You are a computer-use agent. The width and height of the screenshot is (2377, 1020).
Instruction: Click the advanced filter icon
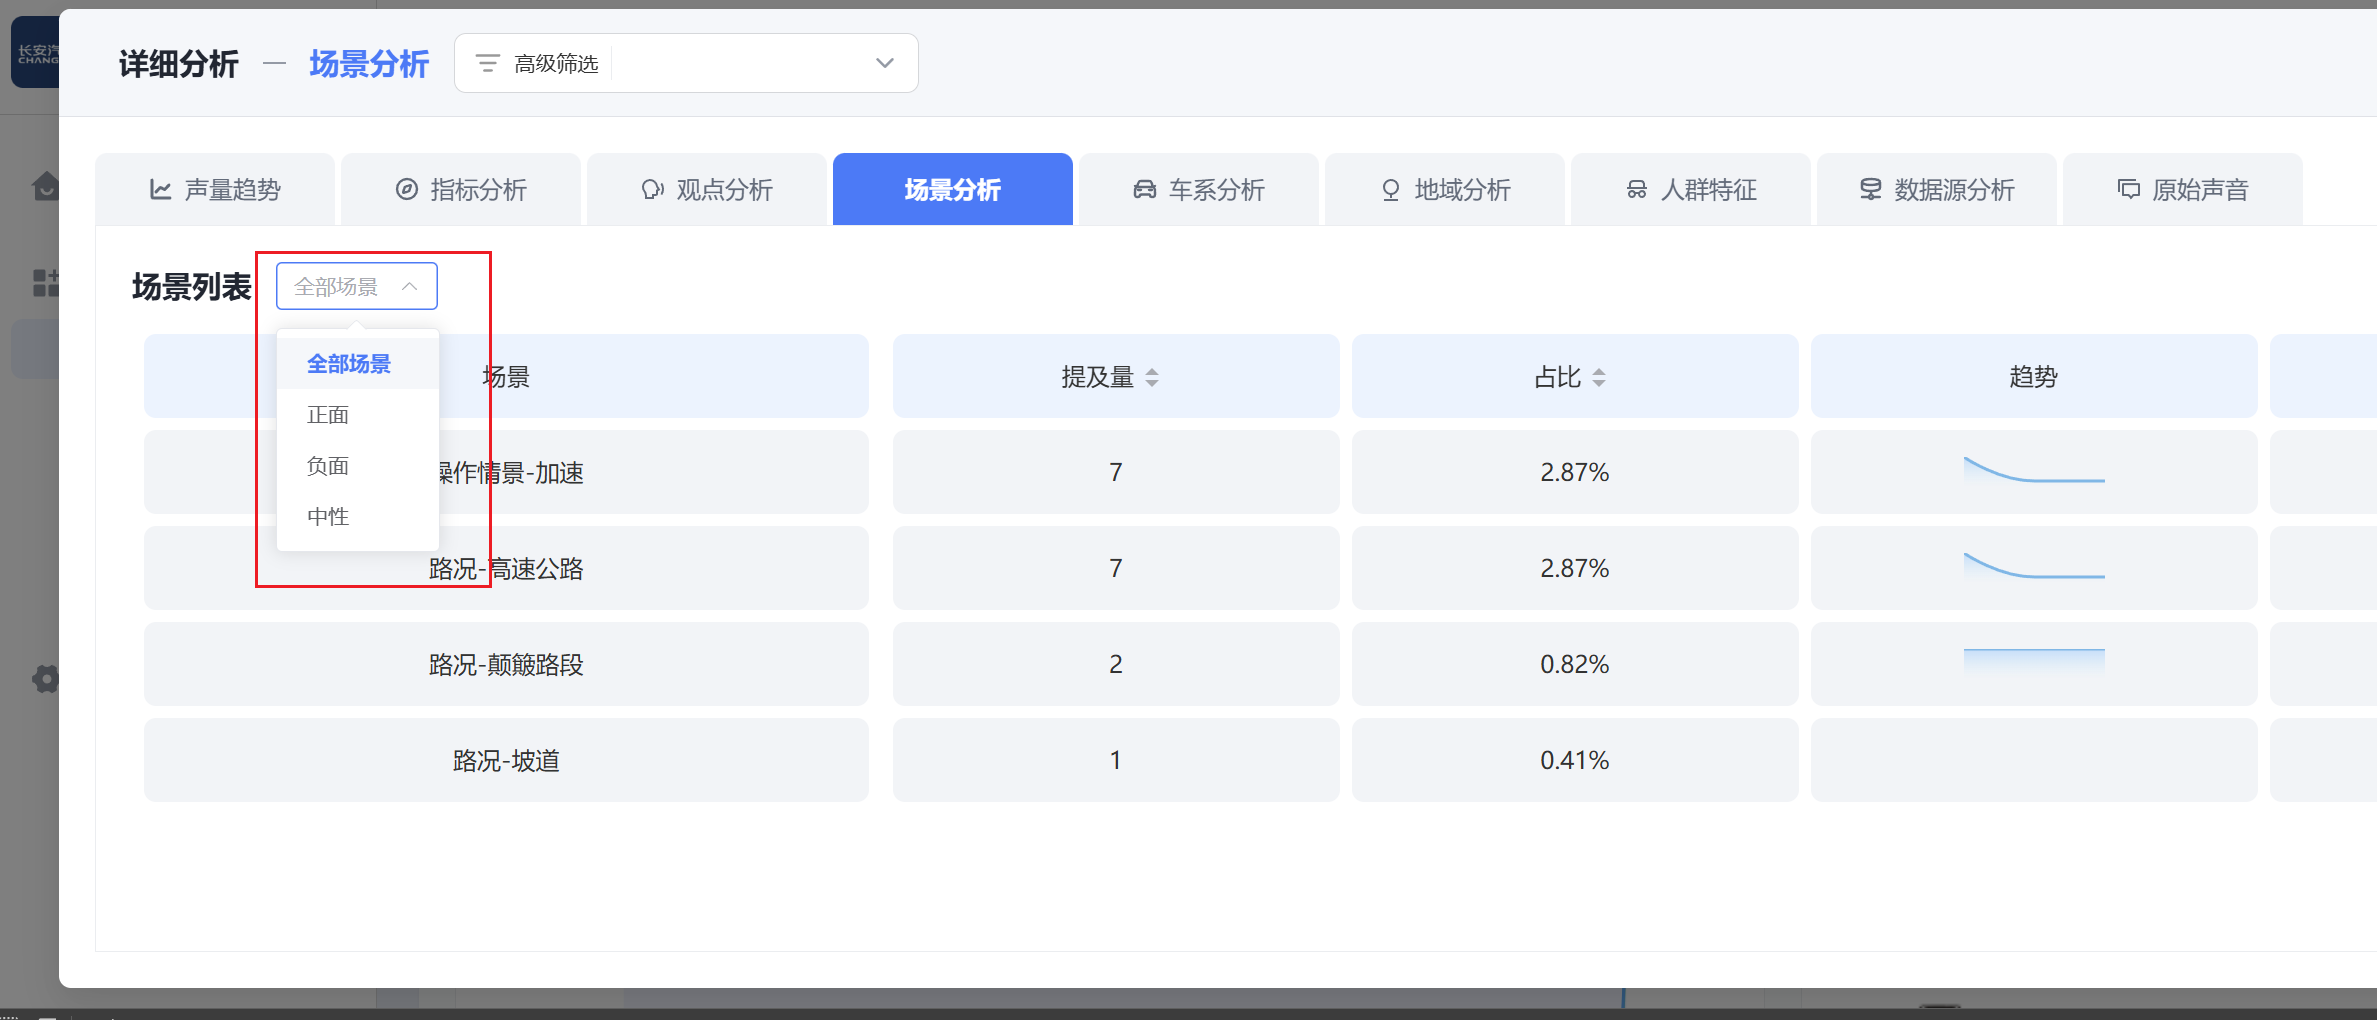pyautogui.click(x=487, y=64)
